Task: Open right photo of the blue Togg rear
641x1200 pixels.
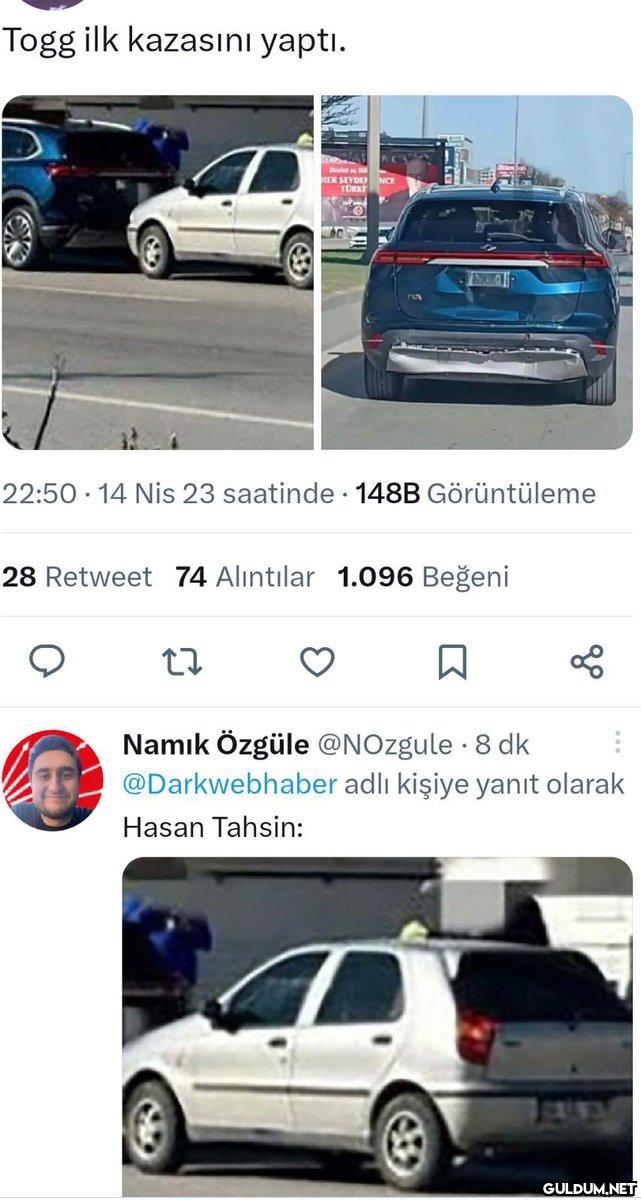Action: (476, 273)
